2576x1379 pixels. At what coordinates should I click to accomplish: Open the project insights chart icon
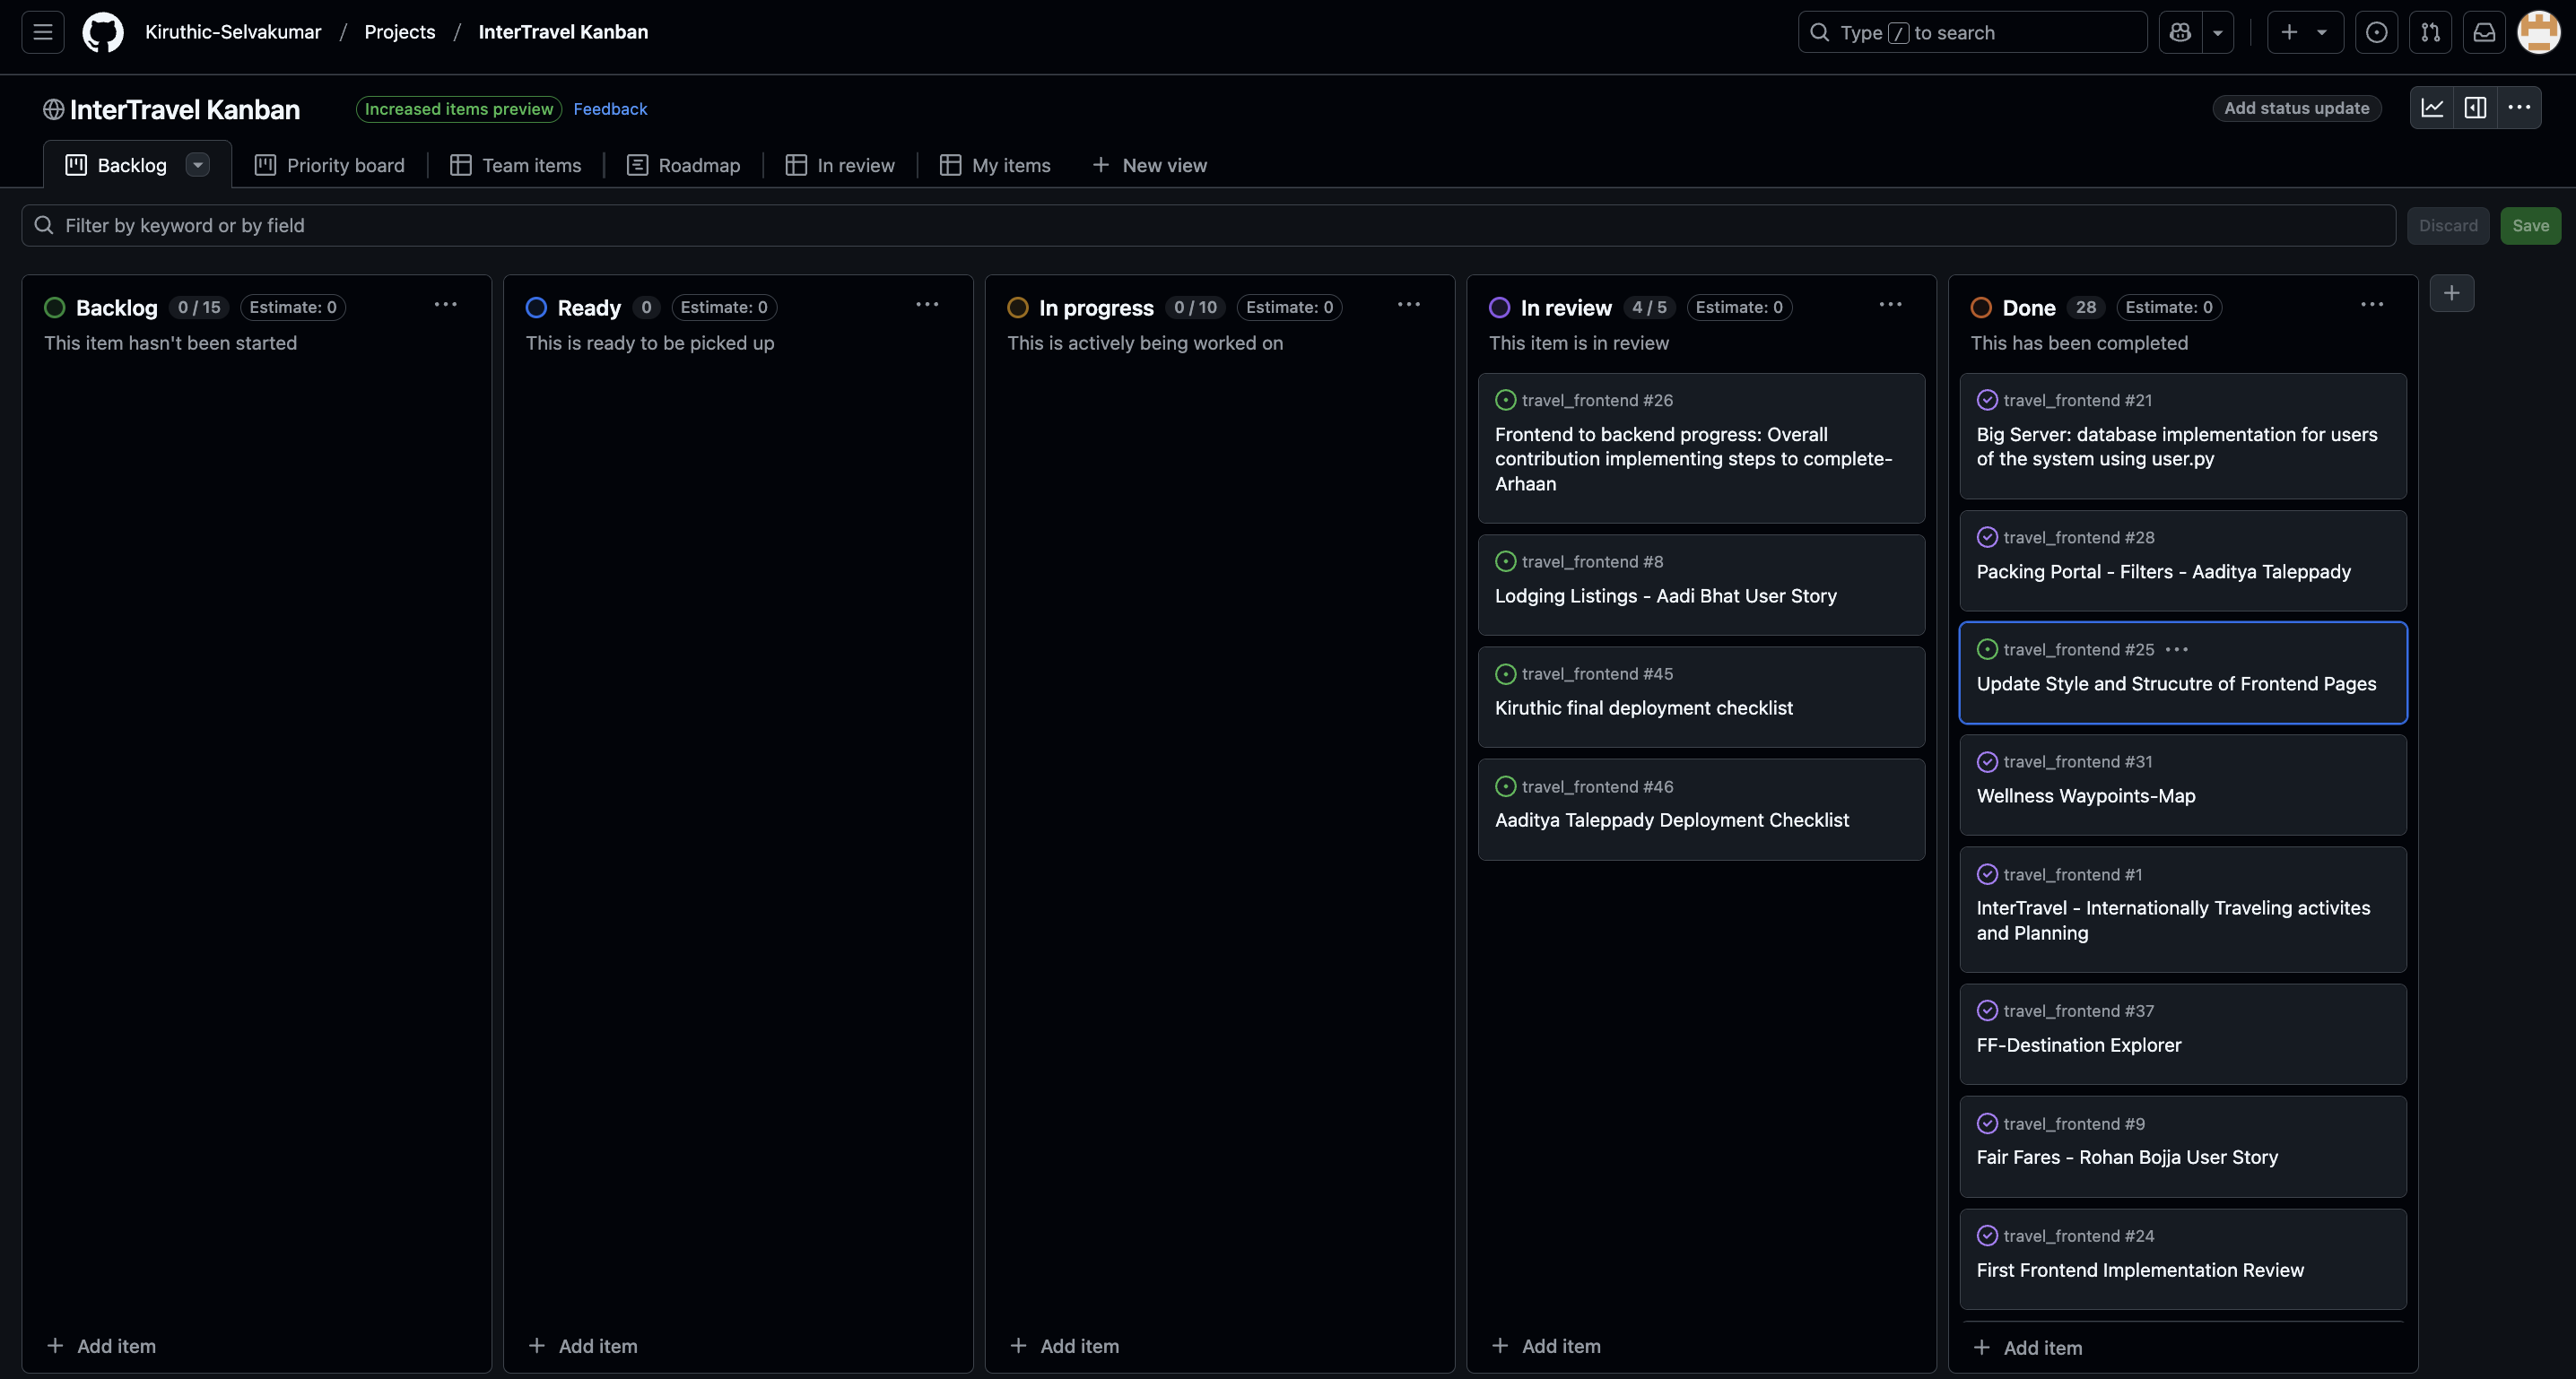[x=2432, y=107]
